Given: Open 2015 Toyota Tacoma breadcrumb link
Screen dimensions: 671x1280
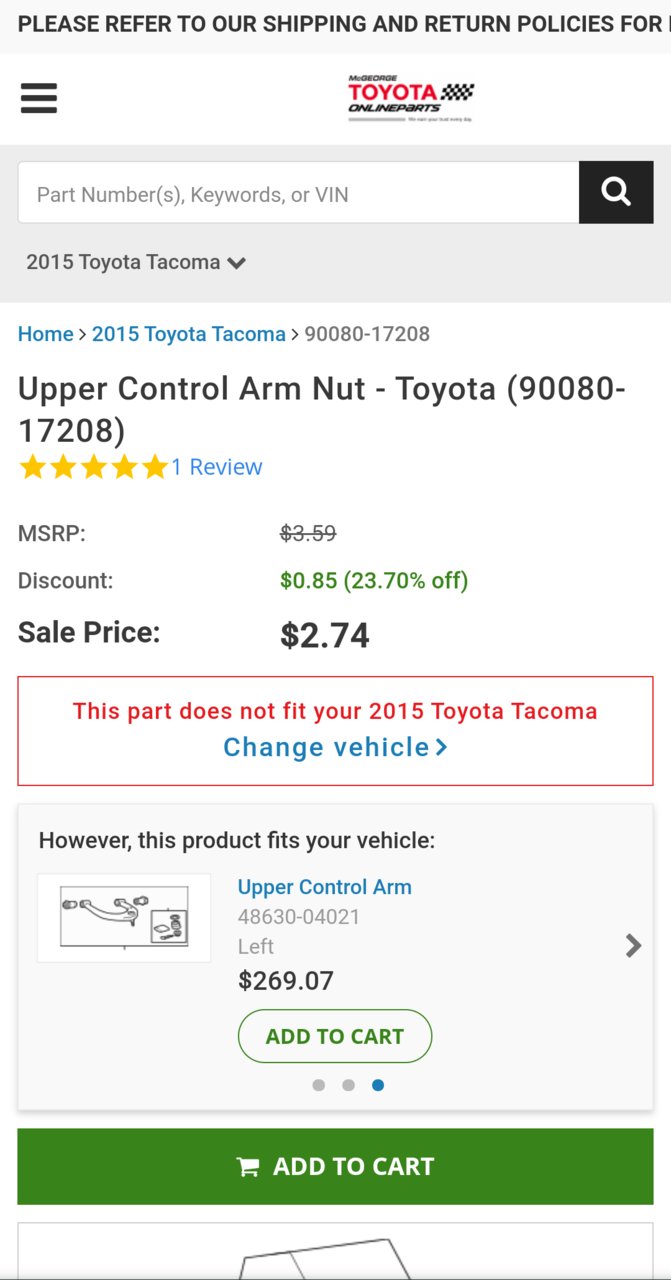Looking at the screenshot, I should point(189,334).
